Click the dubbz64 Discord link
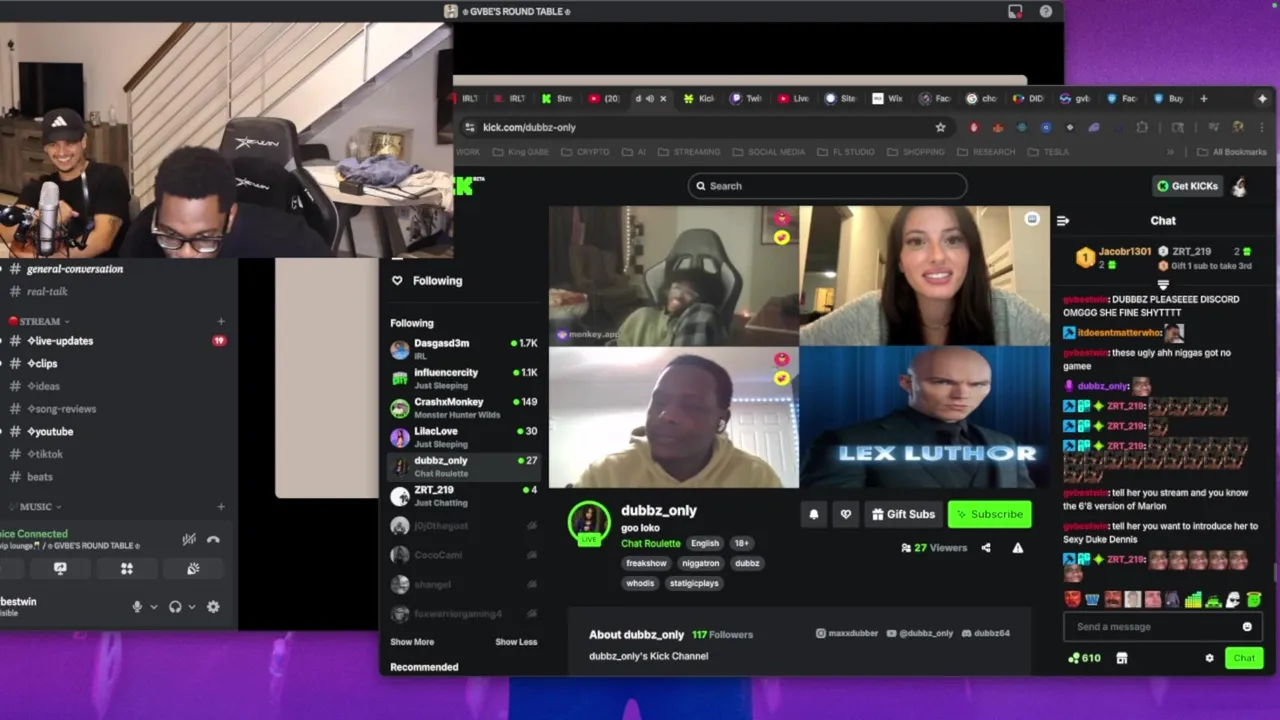This screenshot has height=720, width=1280. (x=986, y=633)
